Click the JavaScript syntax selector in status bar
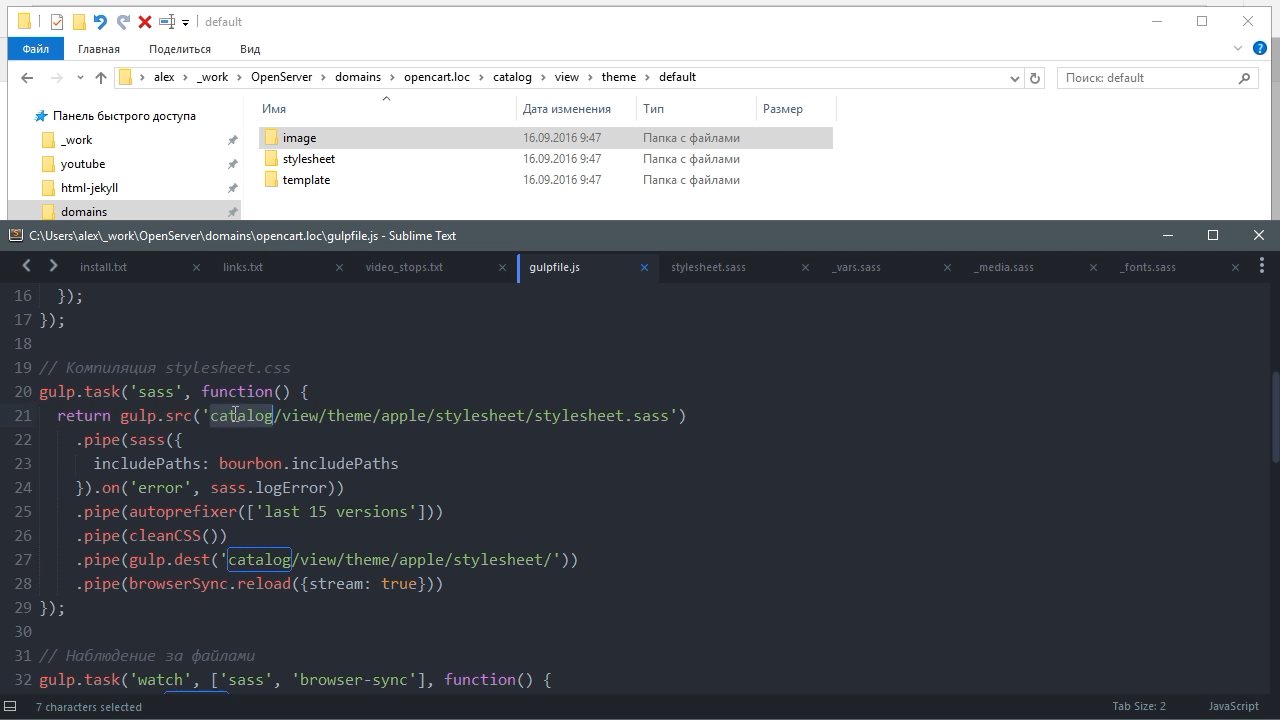The image size is (1280, 720). (x=1233, y=706)
